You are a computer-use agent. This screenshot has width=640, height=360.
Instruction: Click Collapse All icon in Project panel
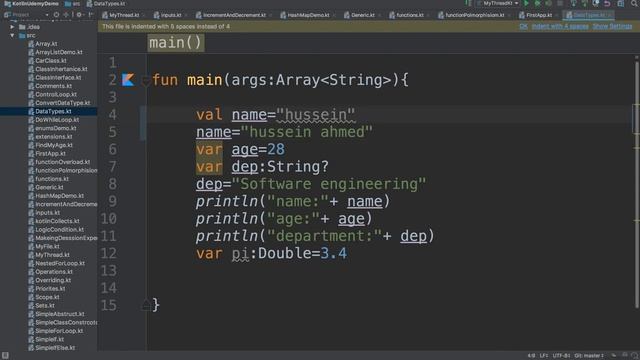(66, 15)
